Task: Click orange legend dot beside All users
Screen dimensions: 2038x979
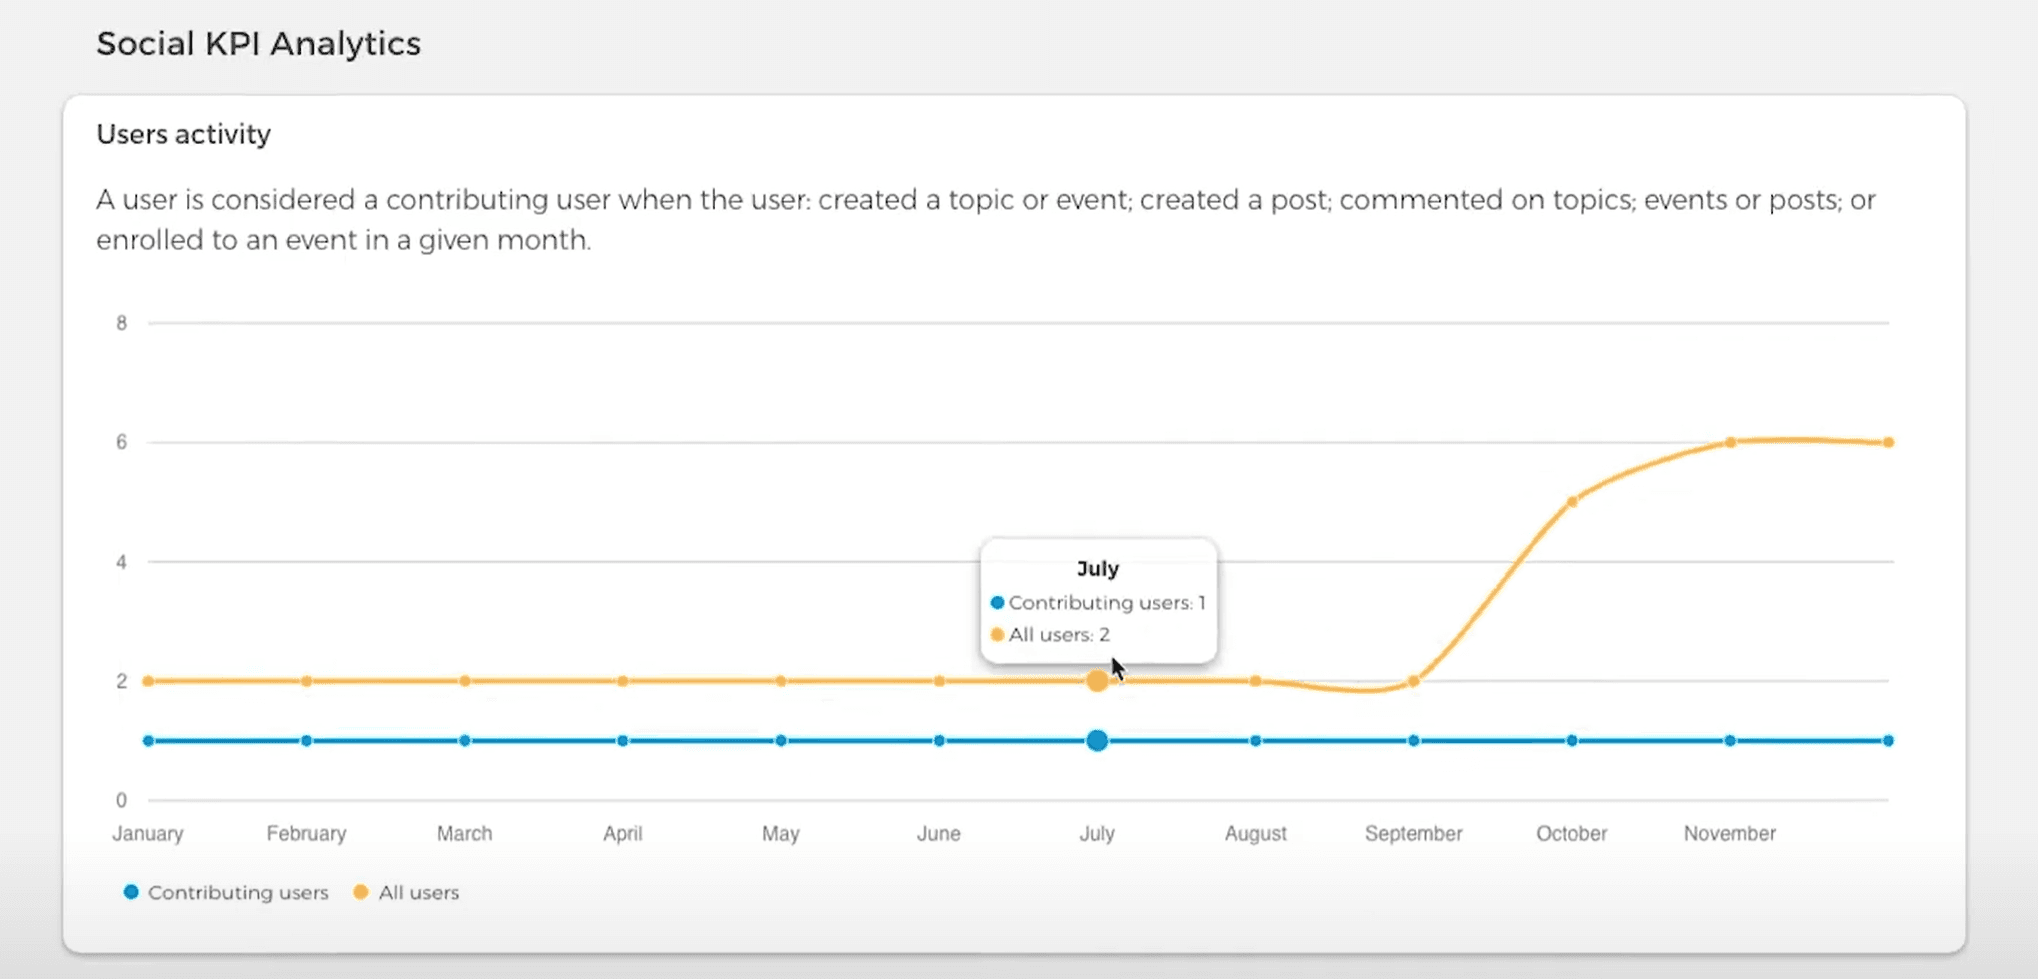Action: tap(361, 892)
